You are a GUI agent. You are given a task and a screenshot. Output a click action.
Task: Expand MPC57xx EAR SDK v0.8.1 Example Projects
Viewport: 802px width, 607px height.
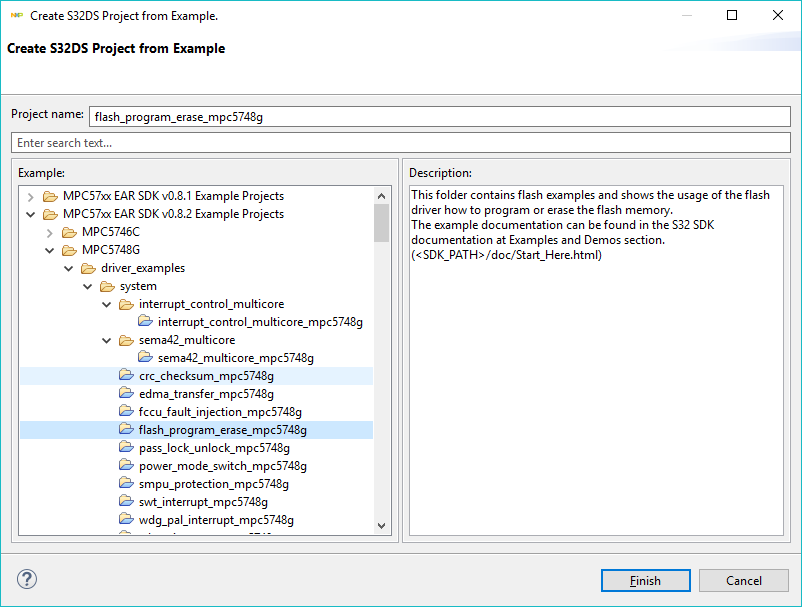pos(31,196)
